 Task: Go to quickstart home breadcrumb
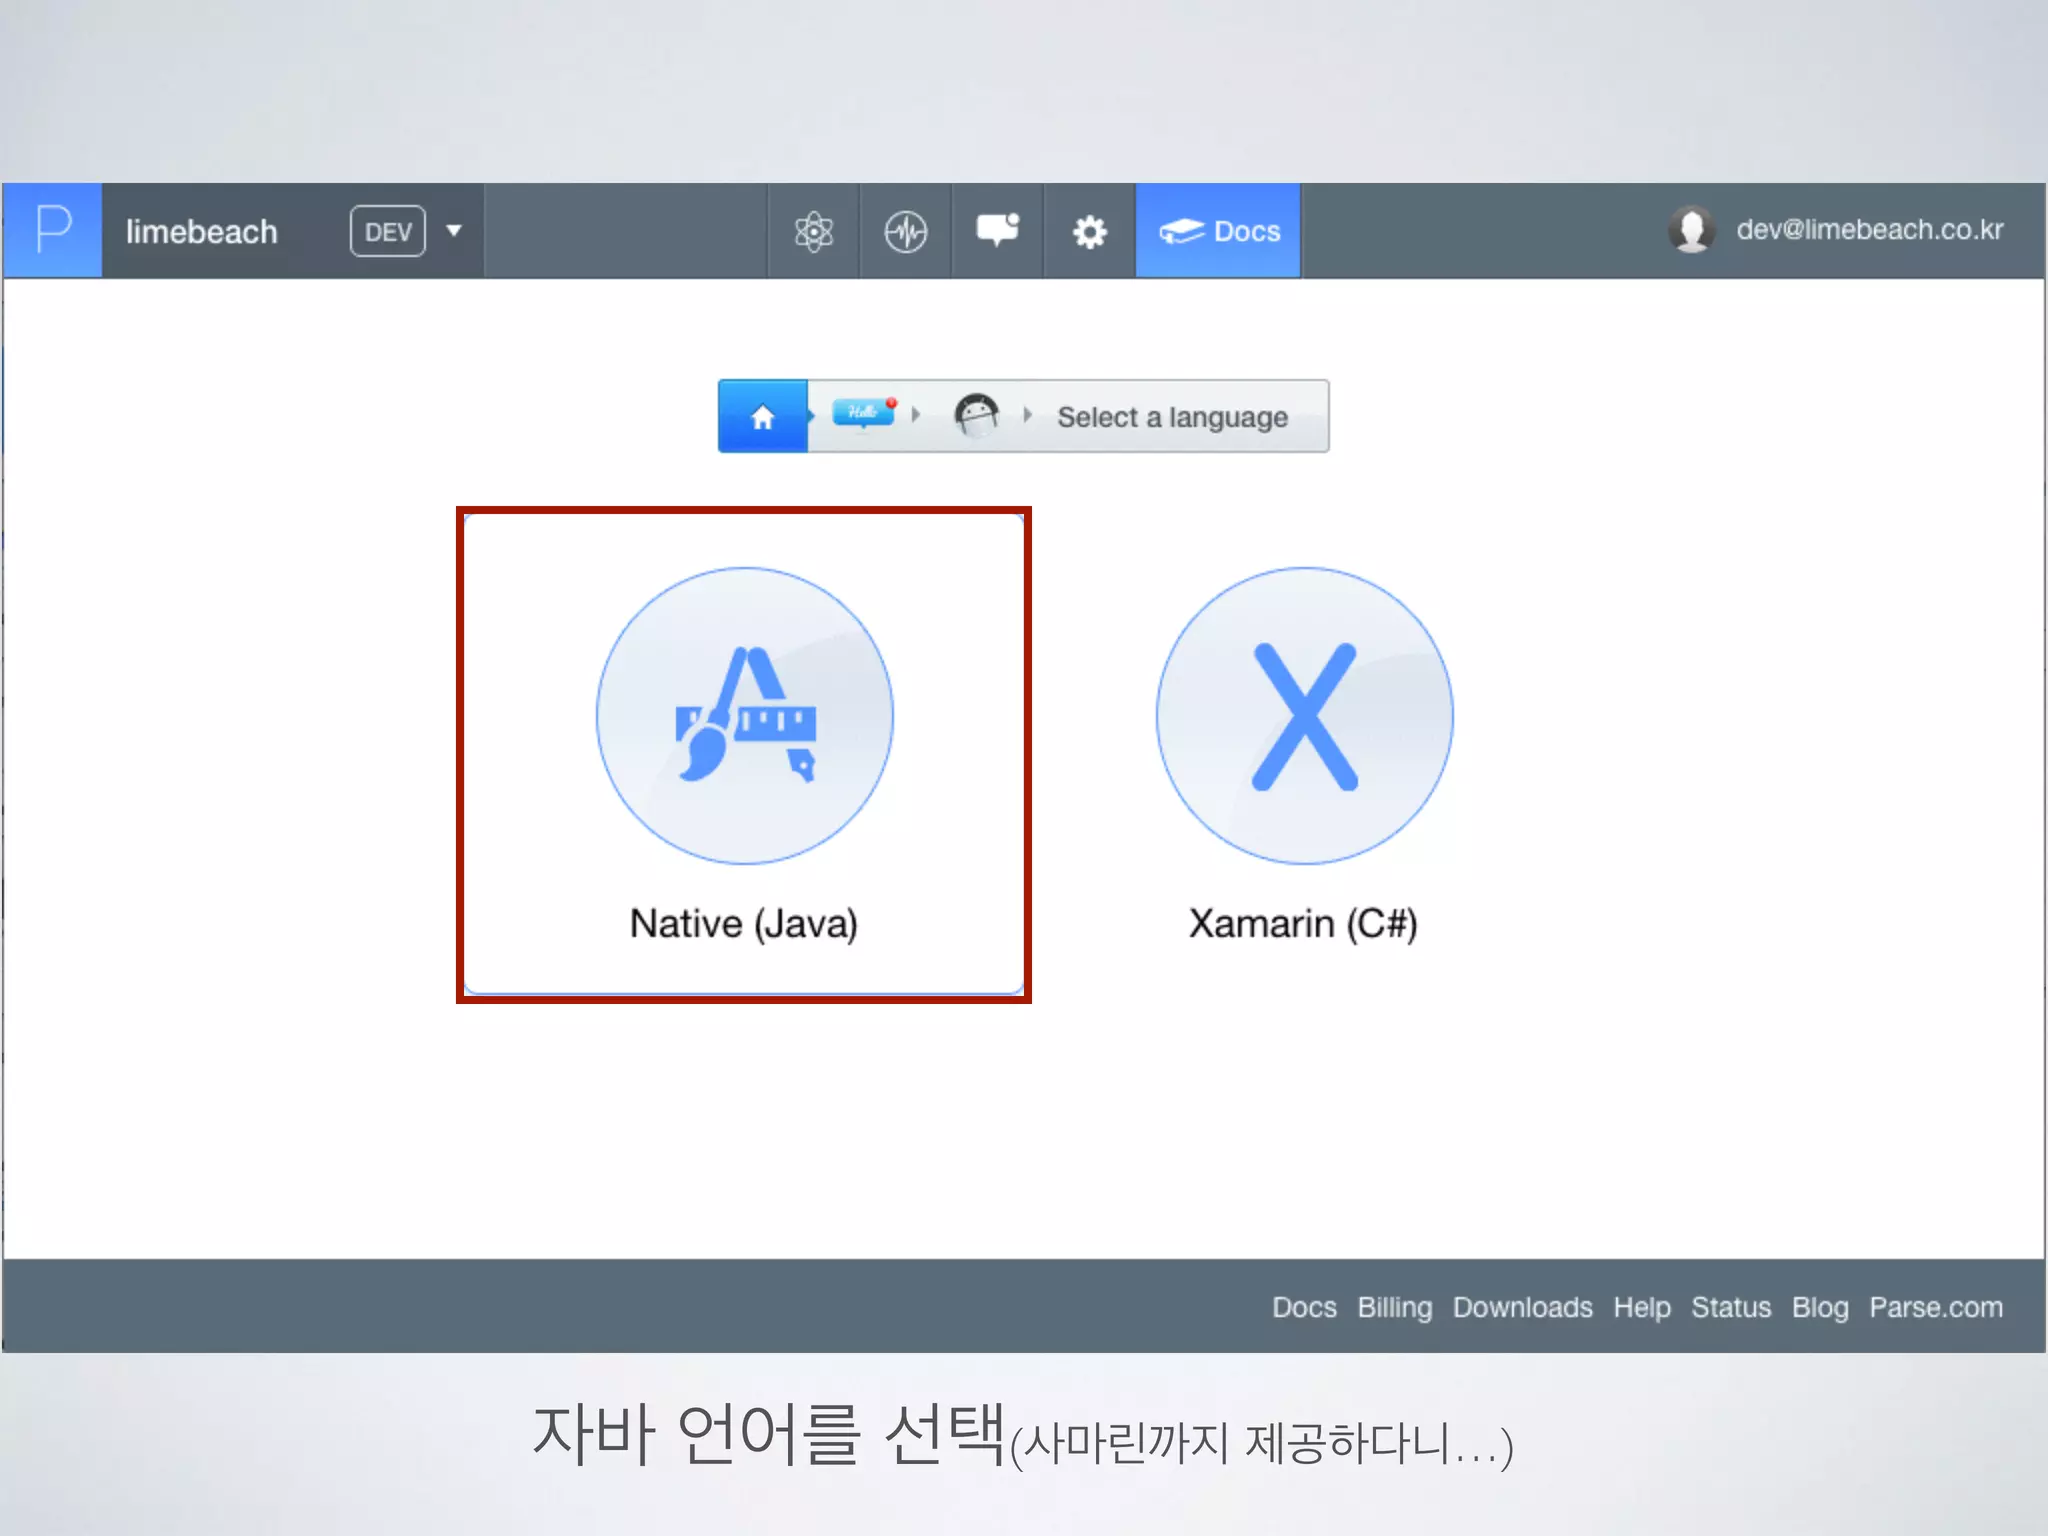[x=763, y=416]
